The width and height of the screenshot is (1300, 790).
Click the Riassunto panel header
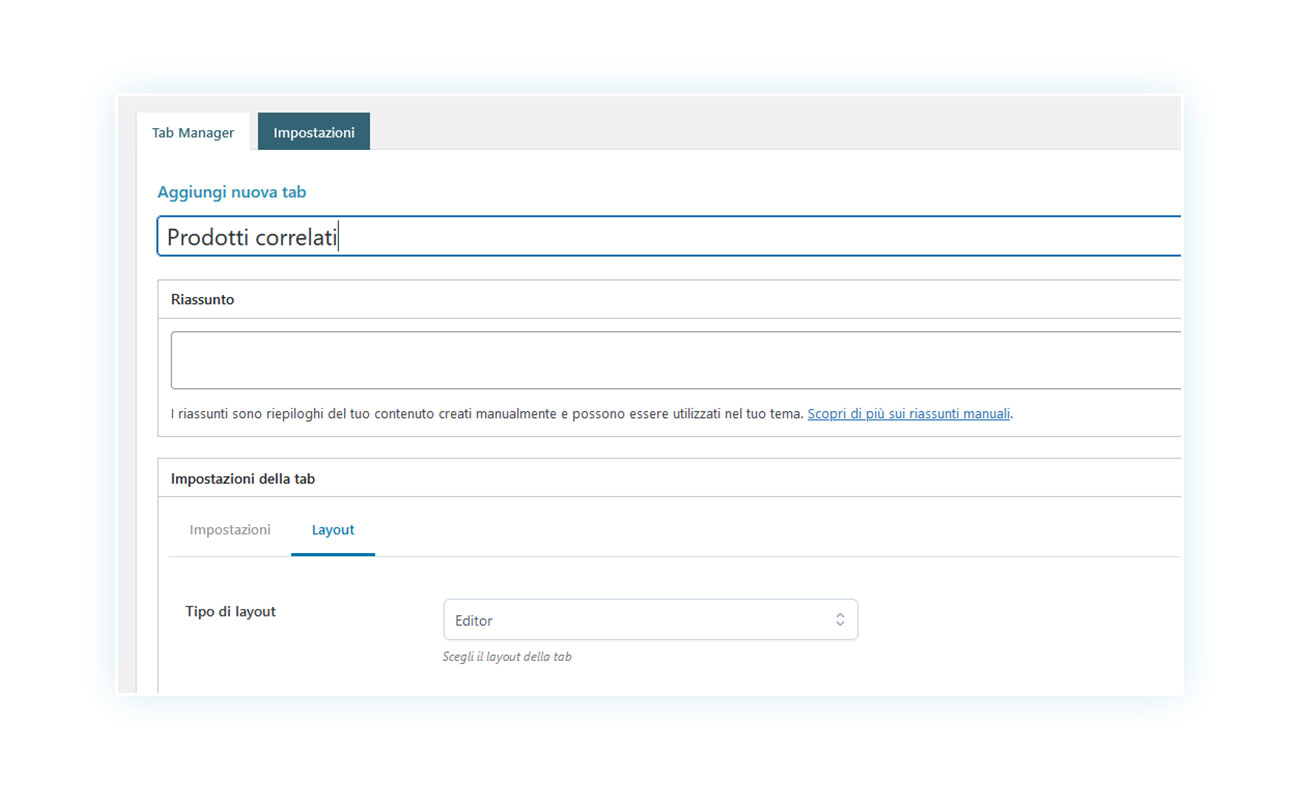(x=669, y=299)
